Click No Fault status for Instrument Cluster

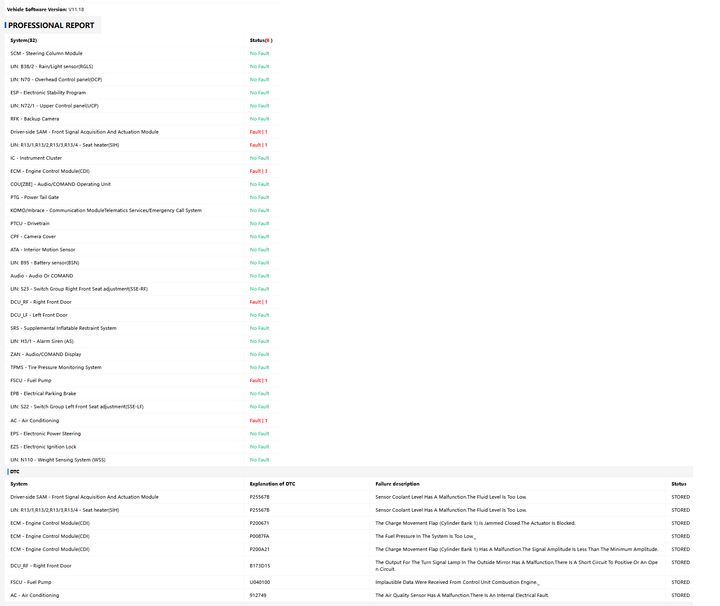259,158
